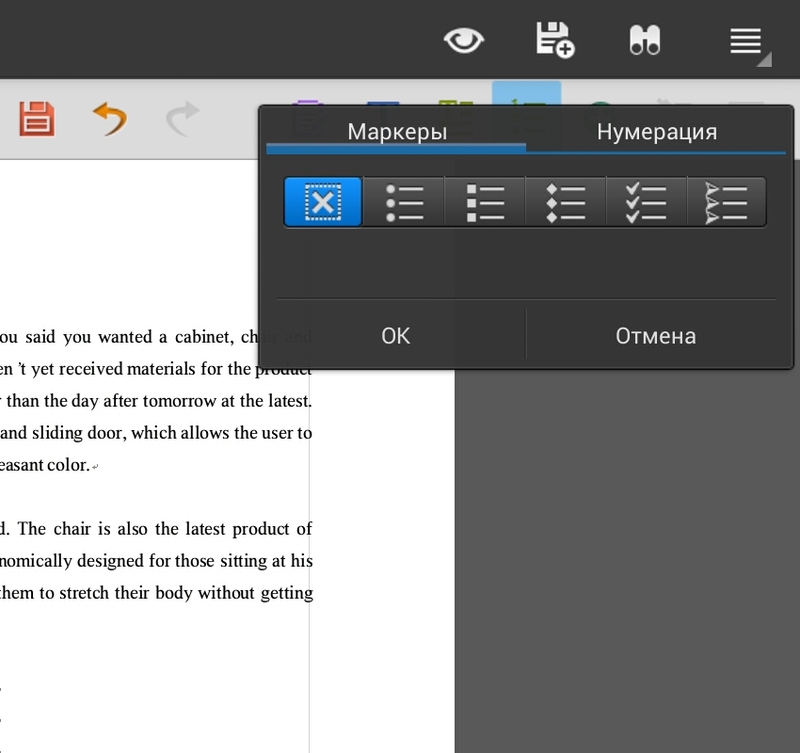Click the text "yet received materials for the"
Screen dimensions: 800x753
[141, 369]
